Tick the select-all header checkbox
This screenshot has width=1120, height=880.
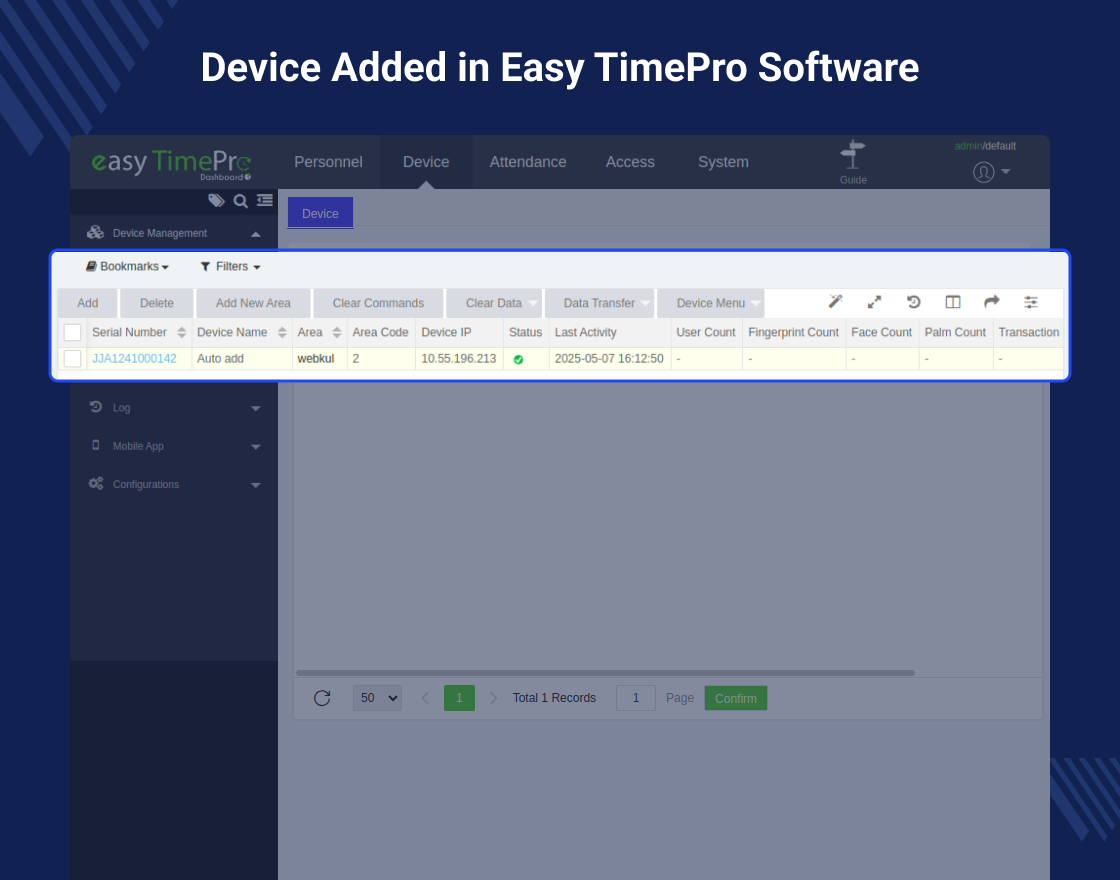click(x=72, y=332)
